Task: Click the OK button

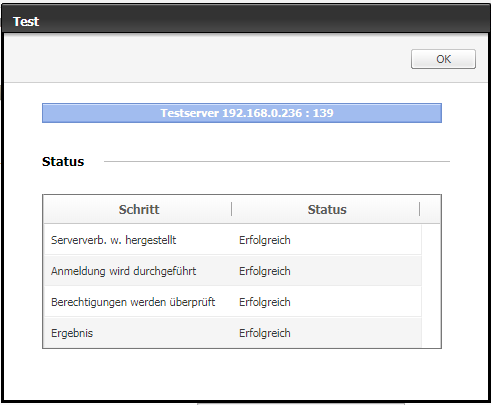Action: [443, 59]
